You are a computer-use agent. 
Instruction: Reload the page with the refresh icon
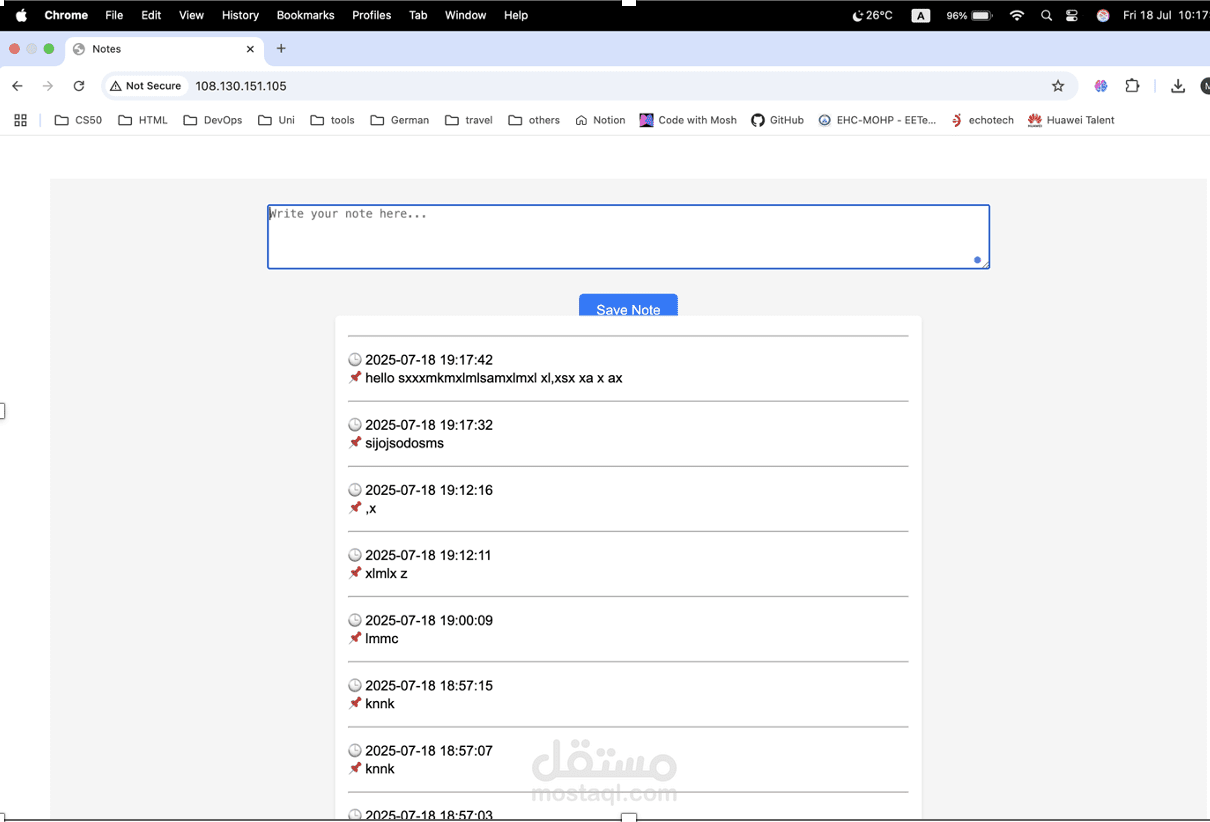[x=79, y=86]
